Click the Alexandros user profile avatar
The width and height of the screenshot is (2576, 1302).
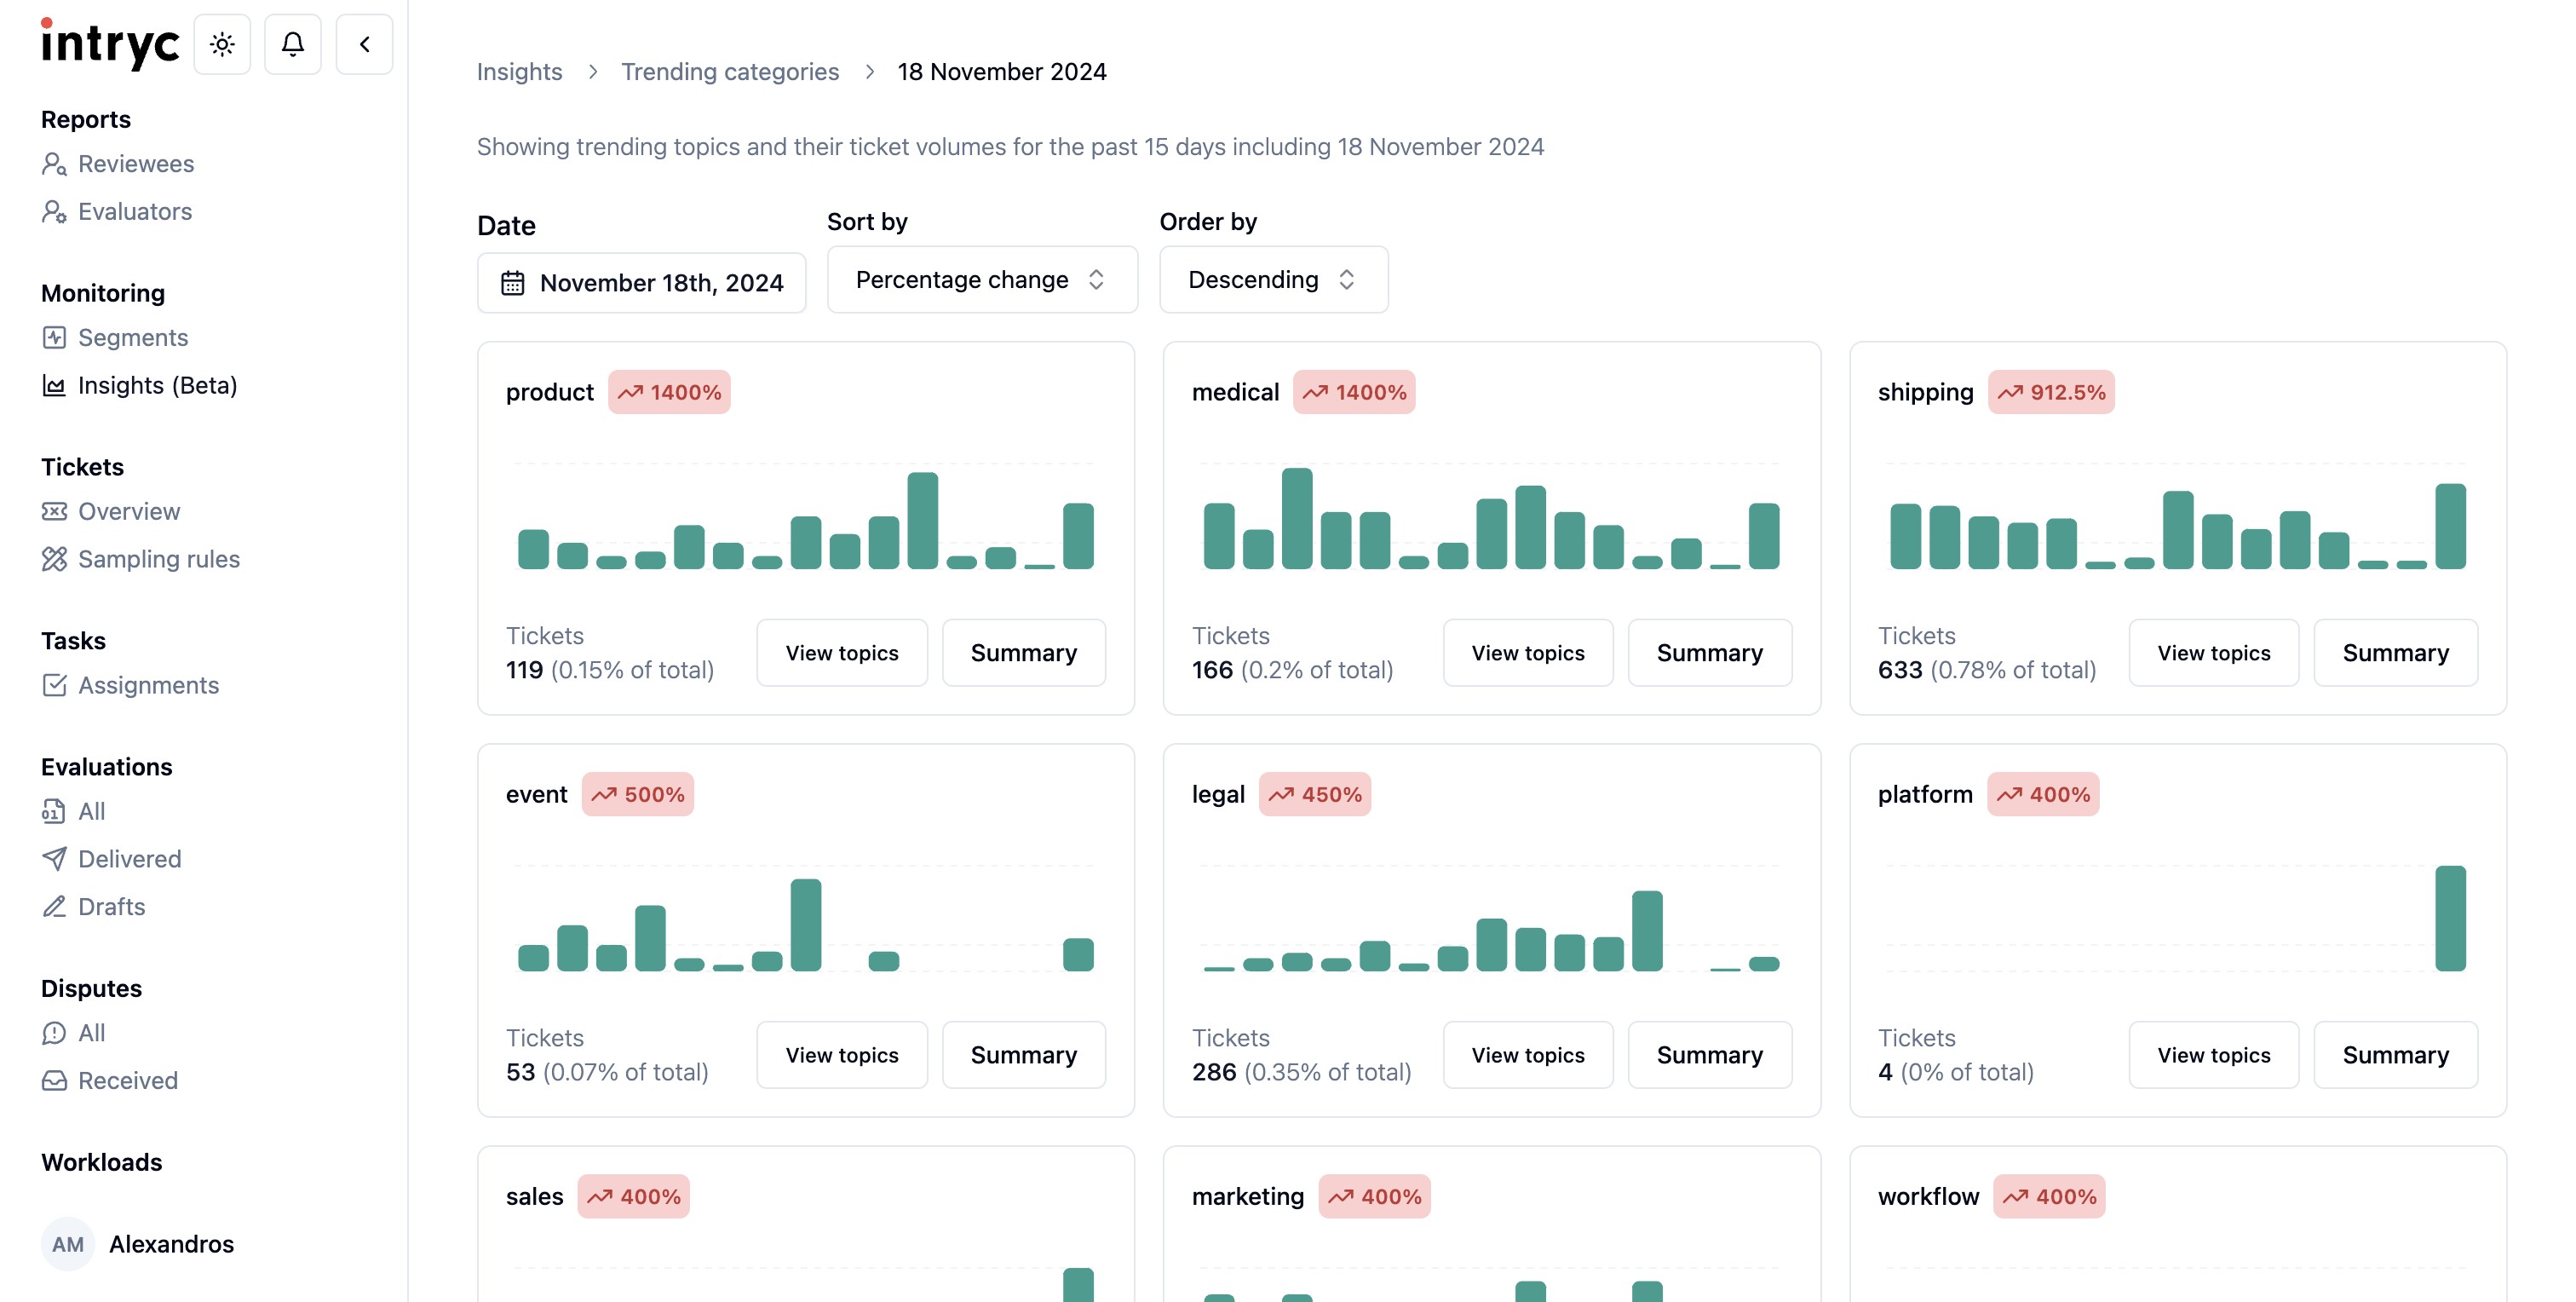point(68,1244)
